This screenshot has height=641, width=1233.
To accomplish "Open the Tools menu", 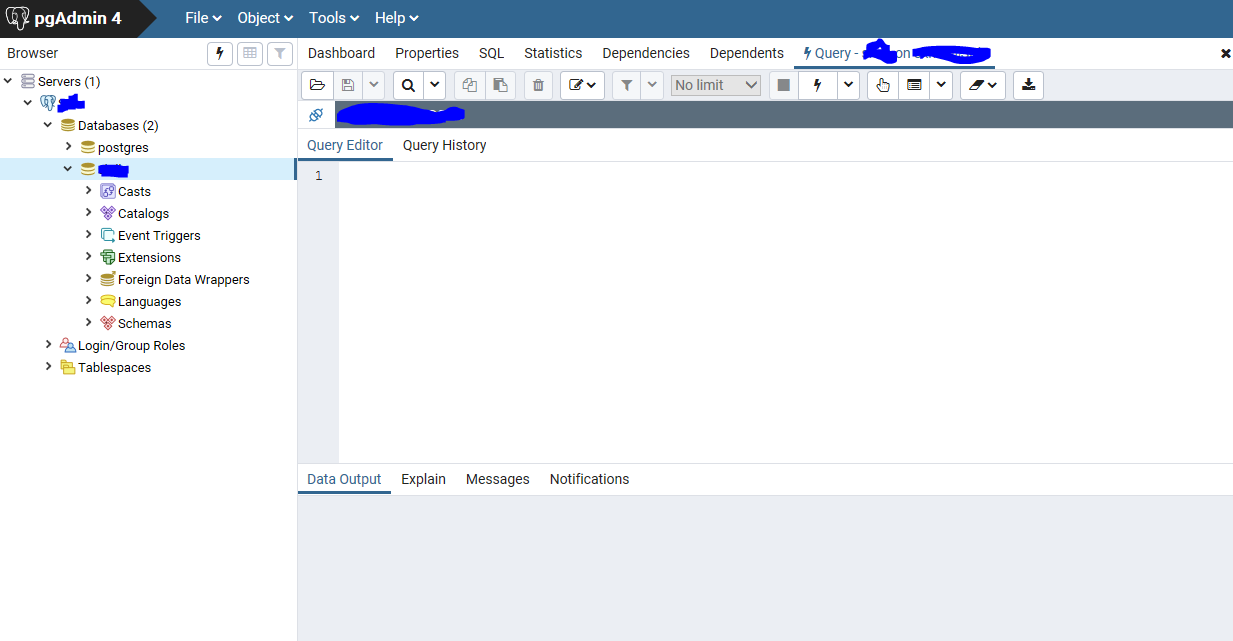I will pos(334,18).
